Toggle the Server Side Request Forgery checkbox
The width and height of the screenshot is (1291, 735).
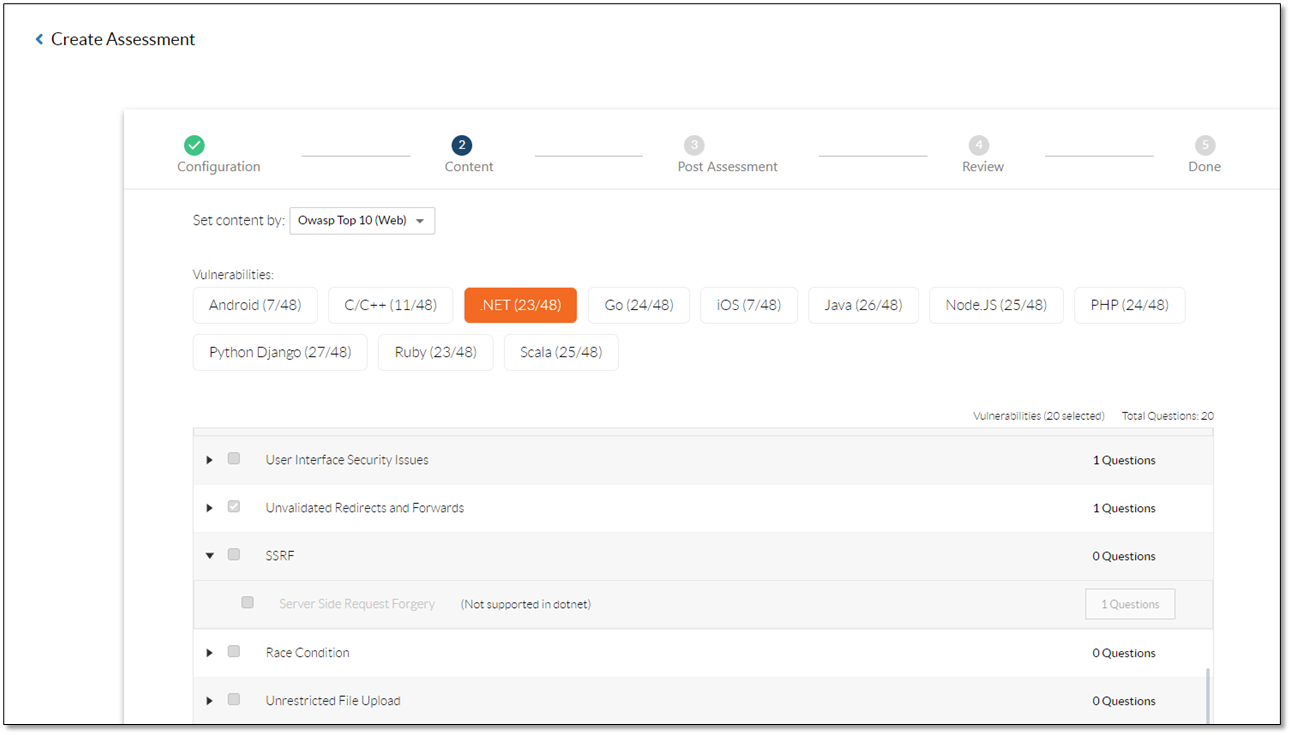point(248,603)
